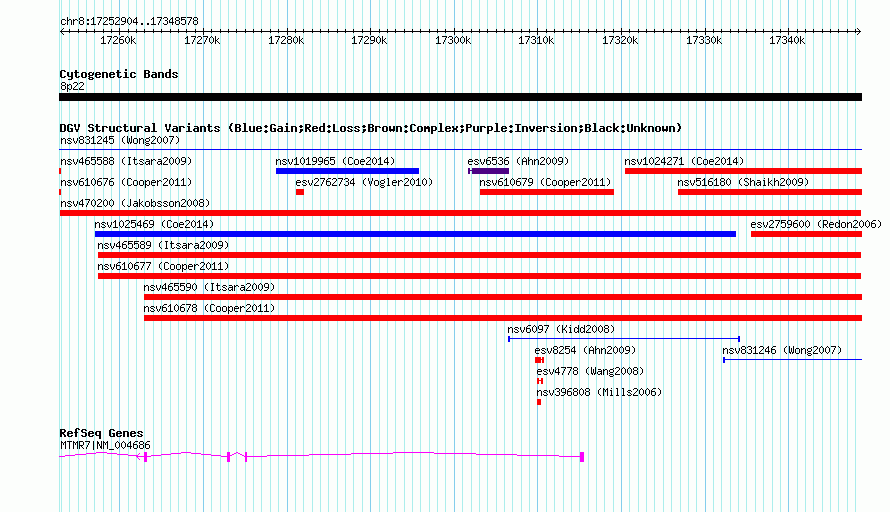Click the 17270k ruler tick label
Screen dimensions: 890x512
point(202,40)
